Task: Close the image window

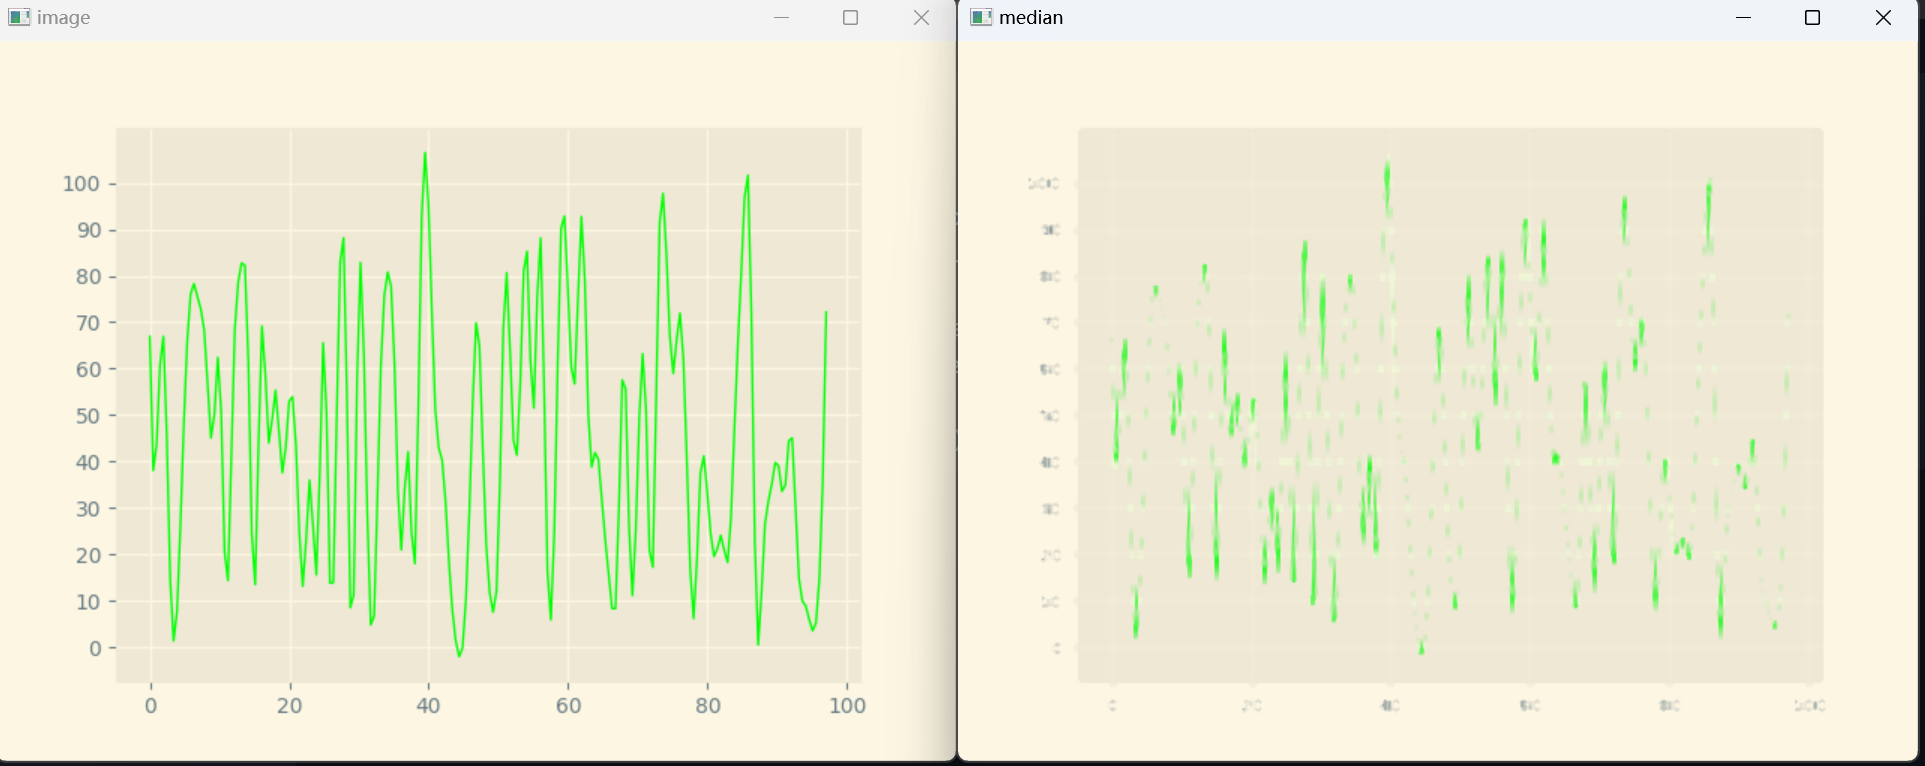Action: click(921, 18)
